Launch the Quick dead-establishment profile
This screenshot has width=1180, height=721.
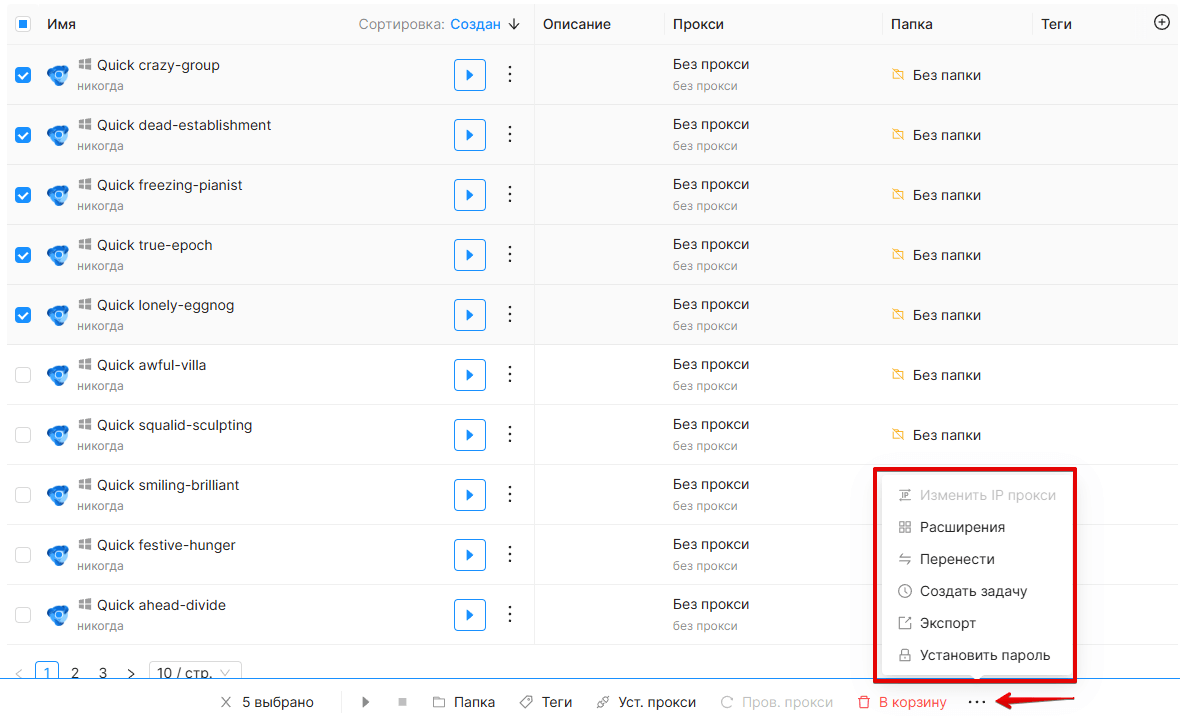pos(470,135)
